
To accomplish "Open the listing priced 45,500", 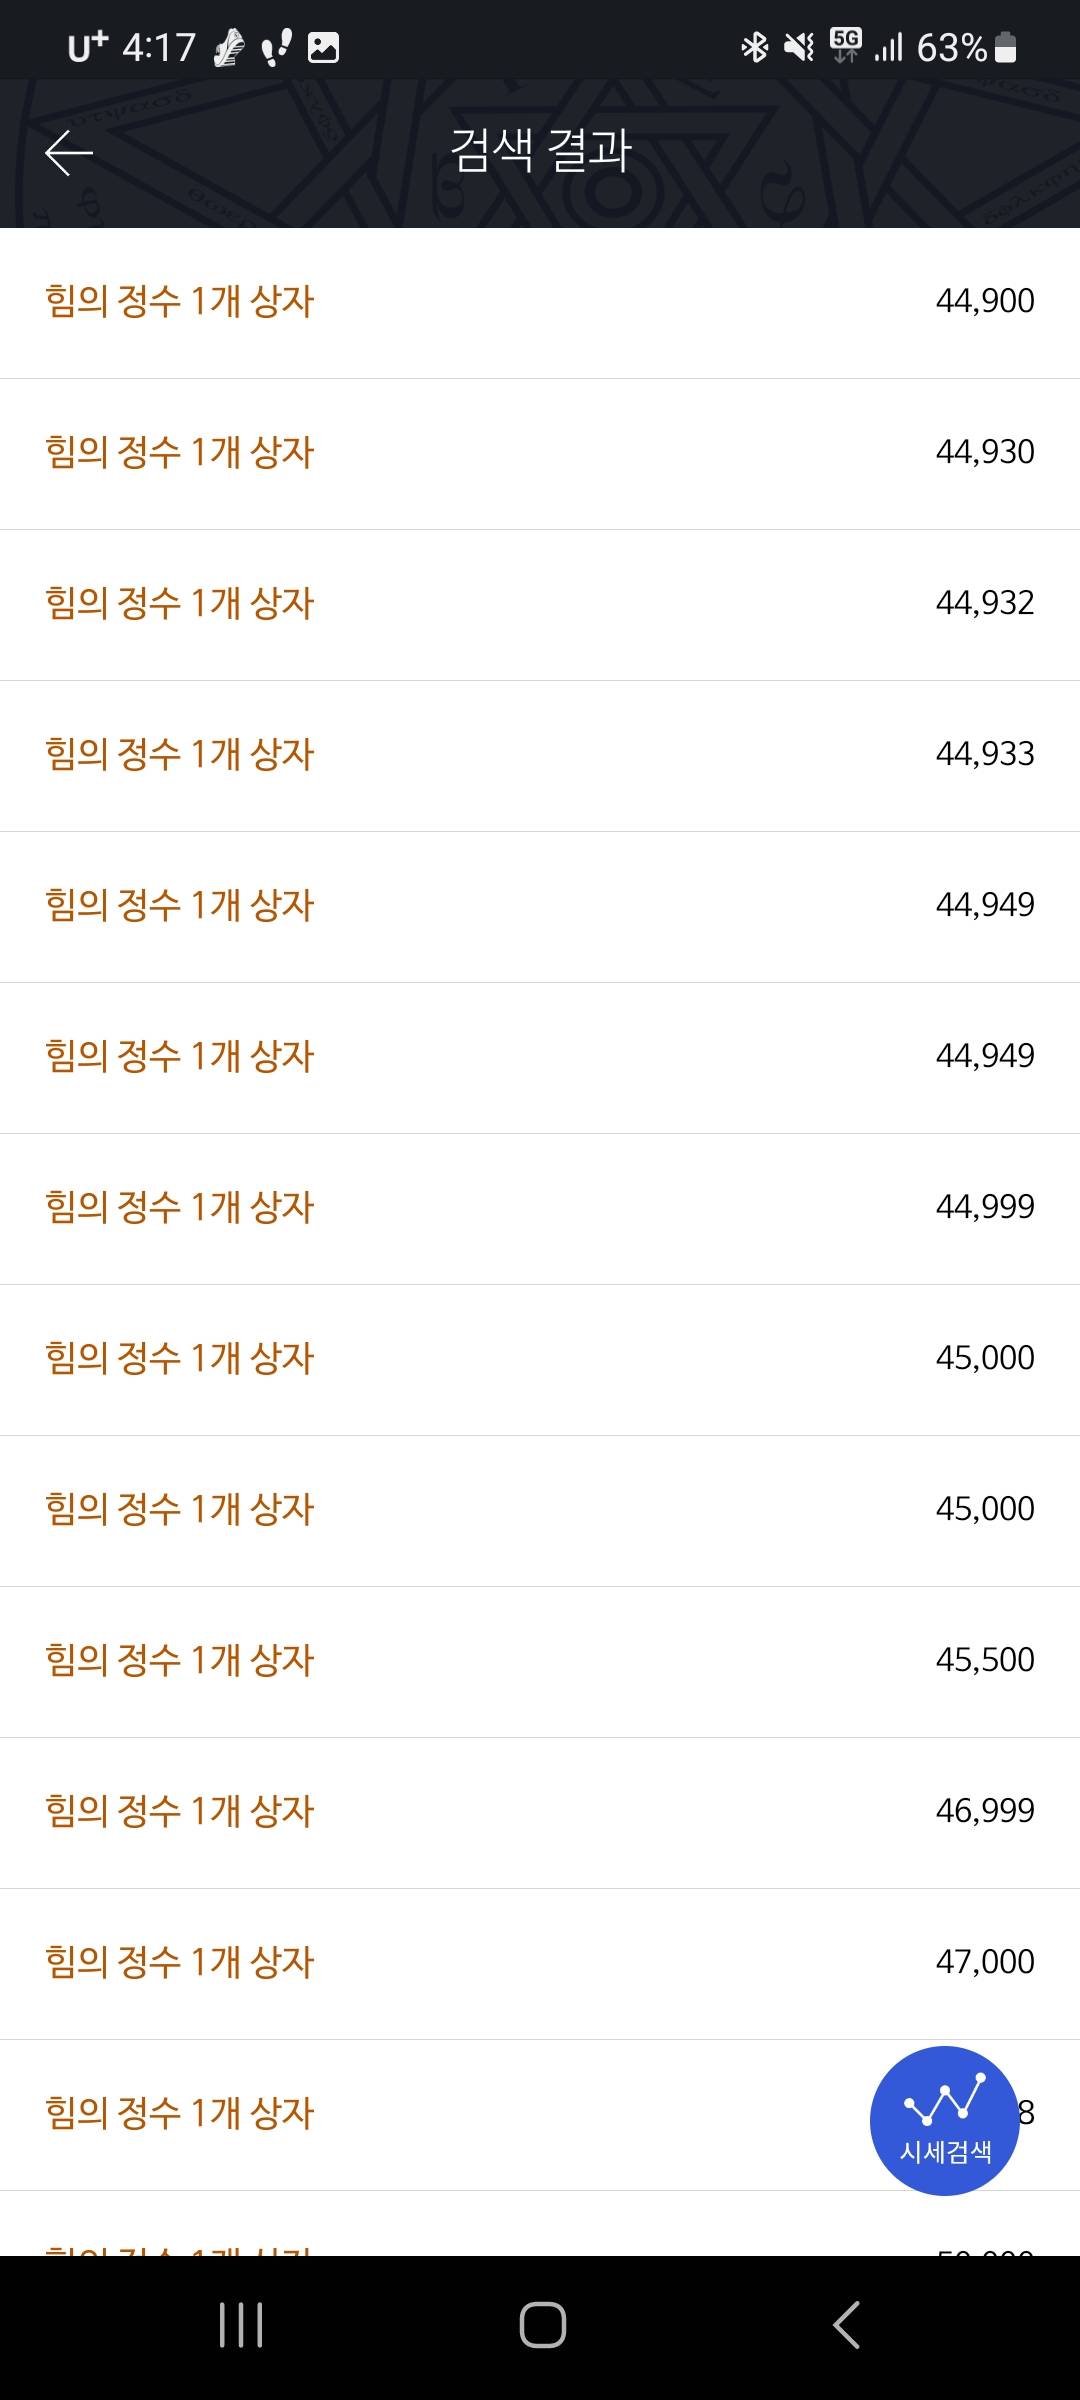I will (540, 1661).
